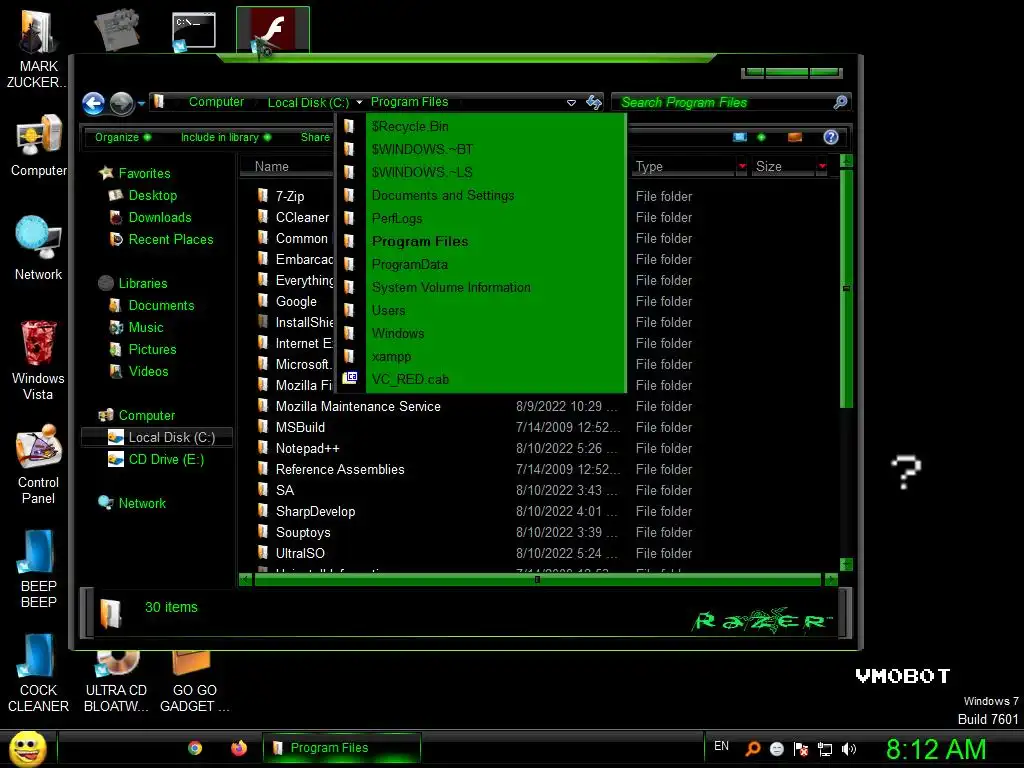1024x768 pixels.
Task: Click the Forward navigation arrow
Action: (122, 103)
